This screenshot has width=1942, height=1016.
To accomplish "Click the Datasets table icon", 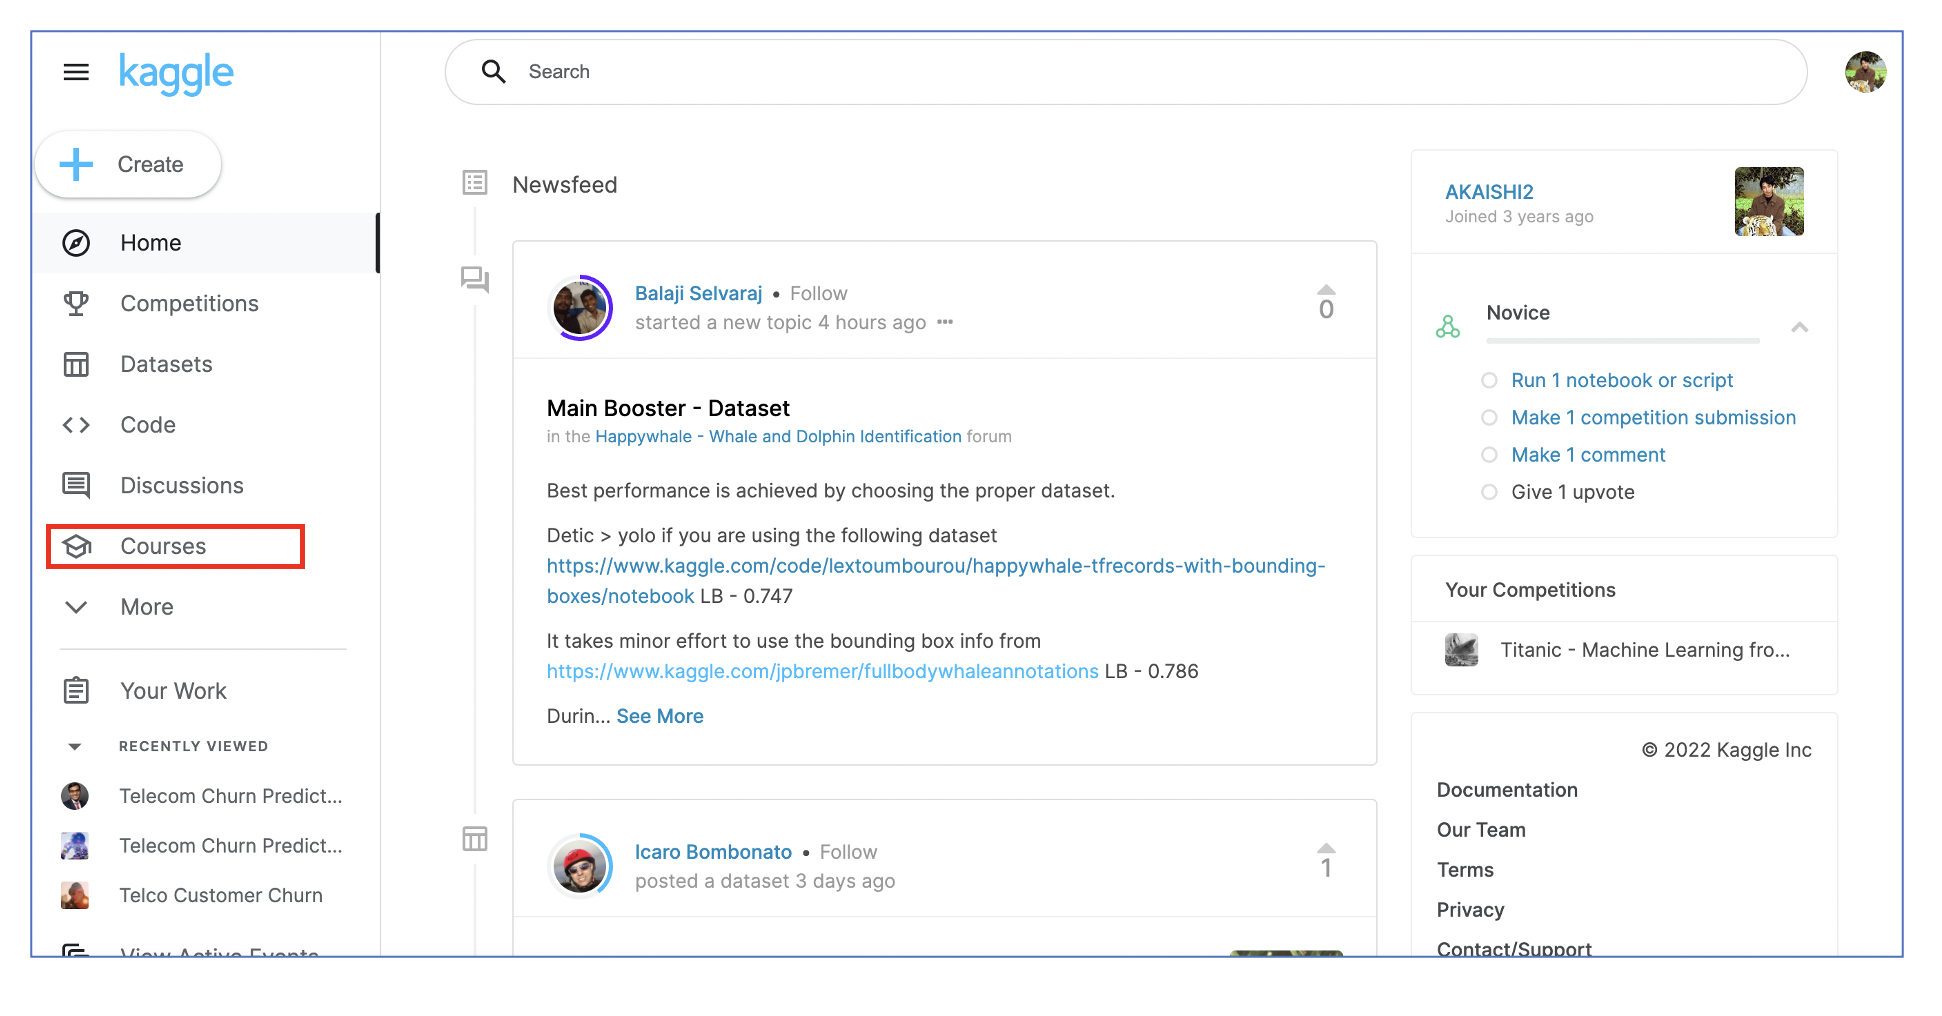I will [76, 364].
